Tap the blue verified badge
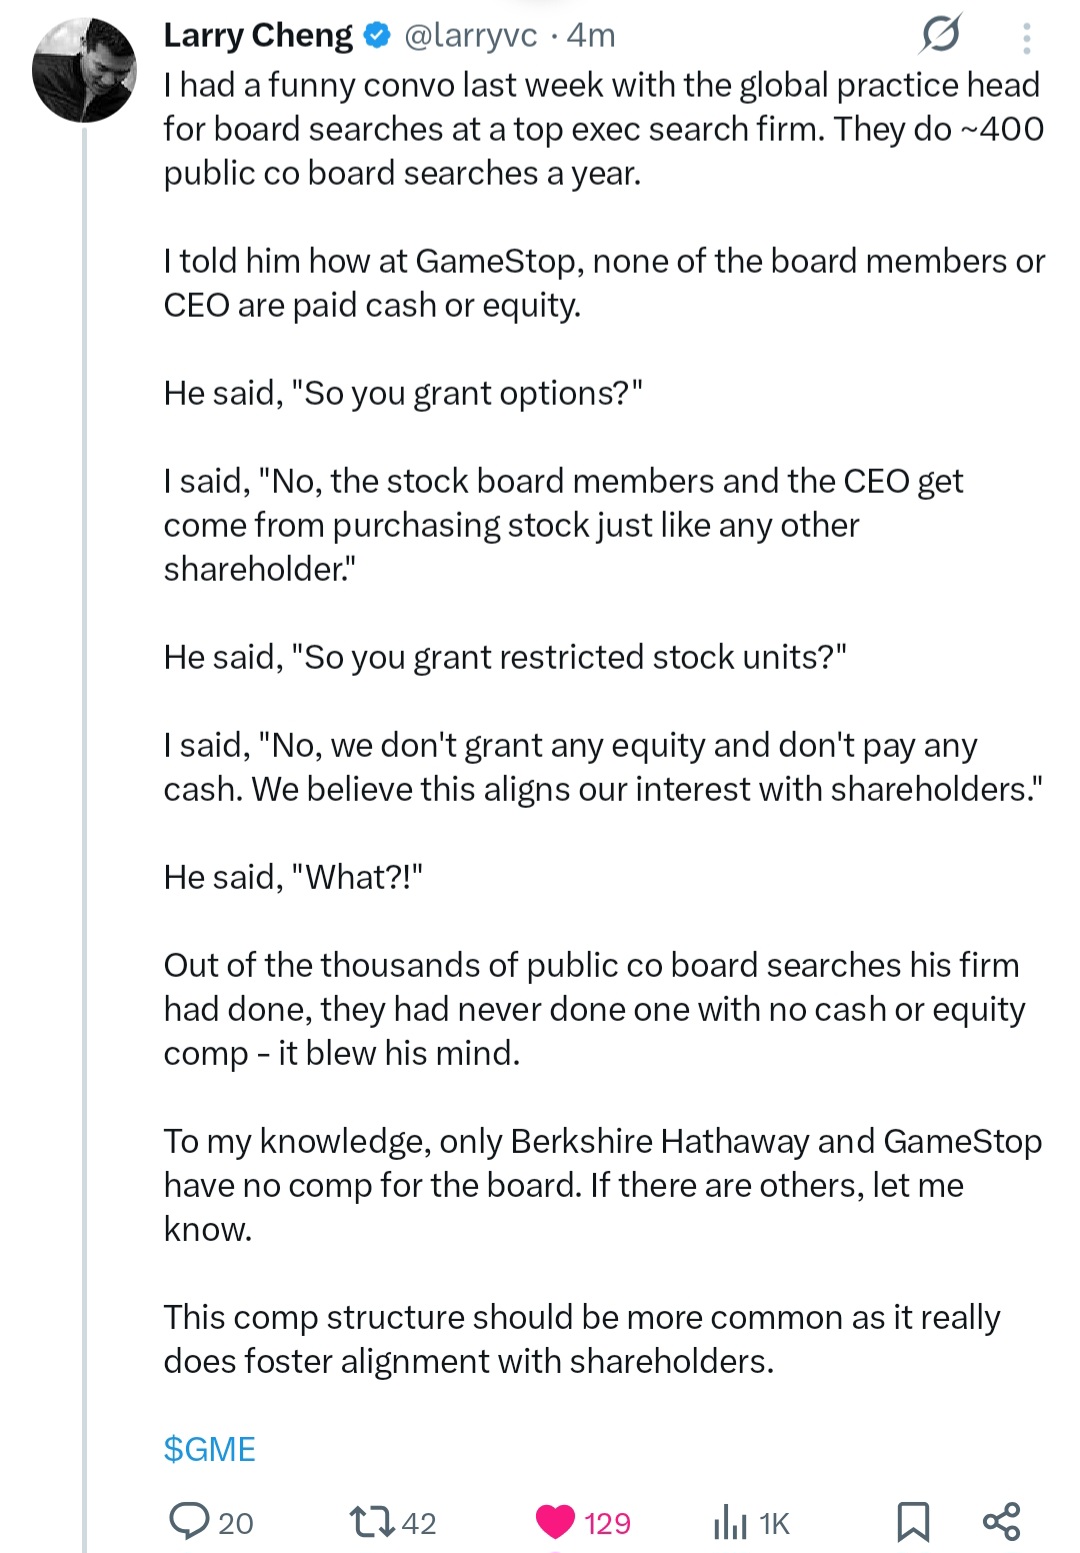This screenshot has height=1553, width=1080. click(x=376, y=36)
